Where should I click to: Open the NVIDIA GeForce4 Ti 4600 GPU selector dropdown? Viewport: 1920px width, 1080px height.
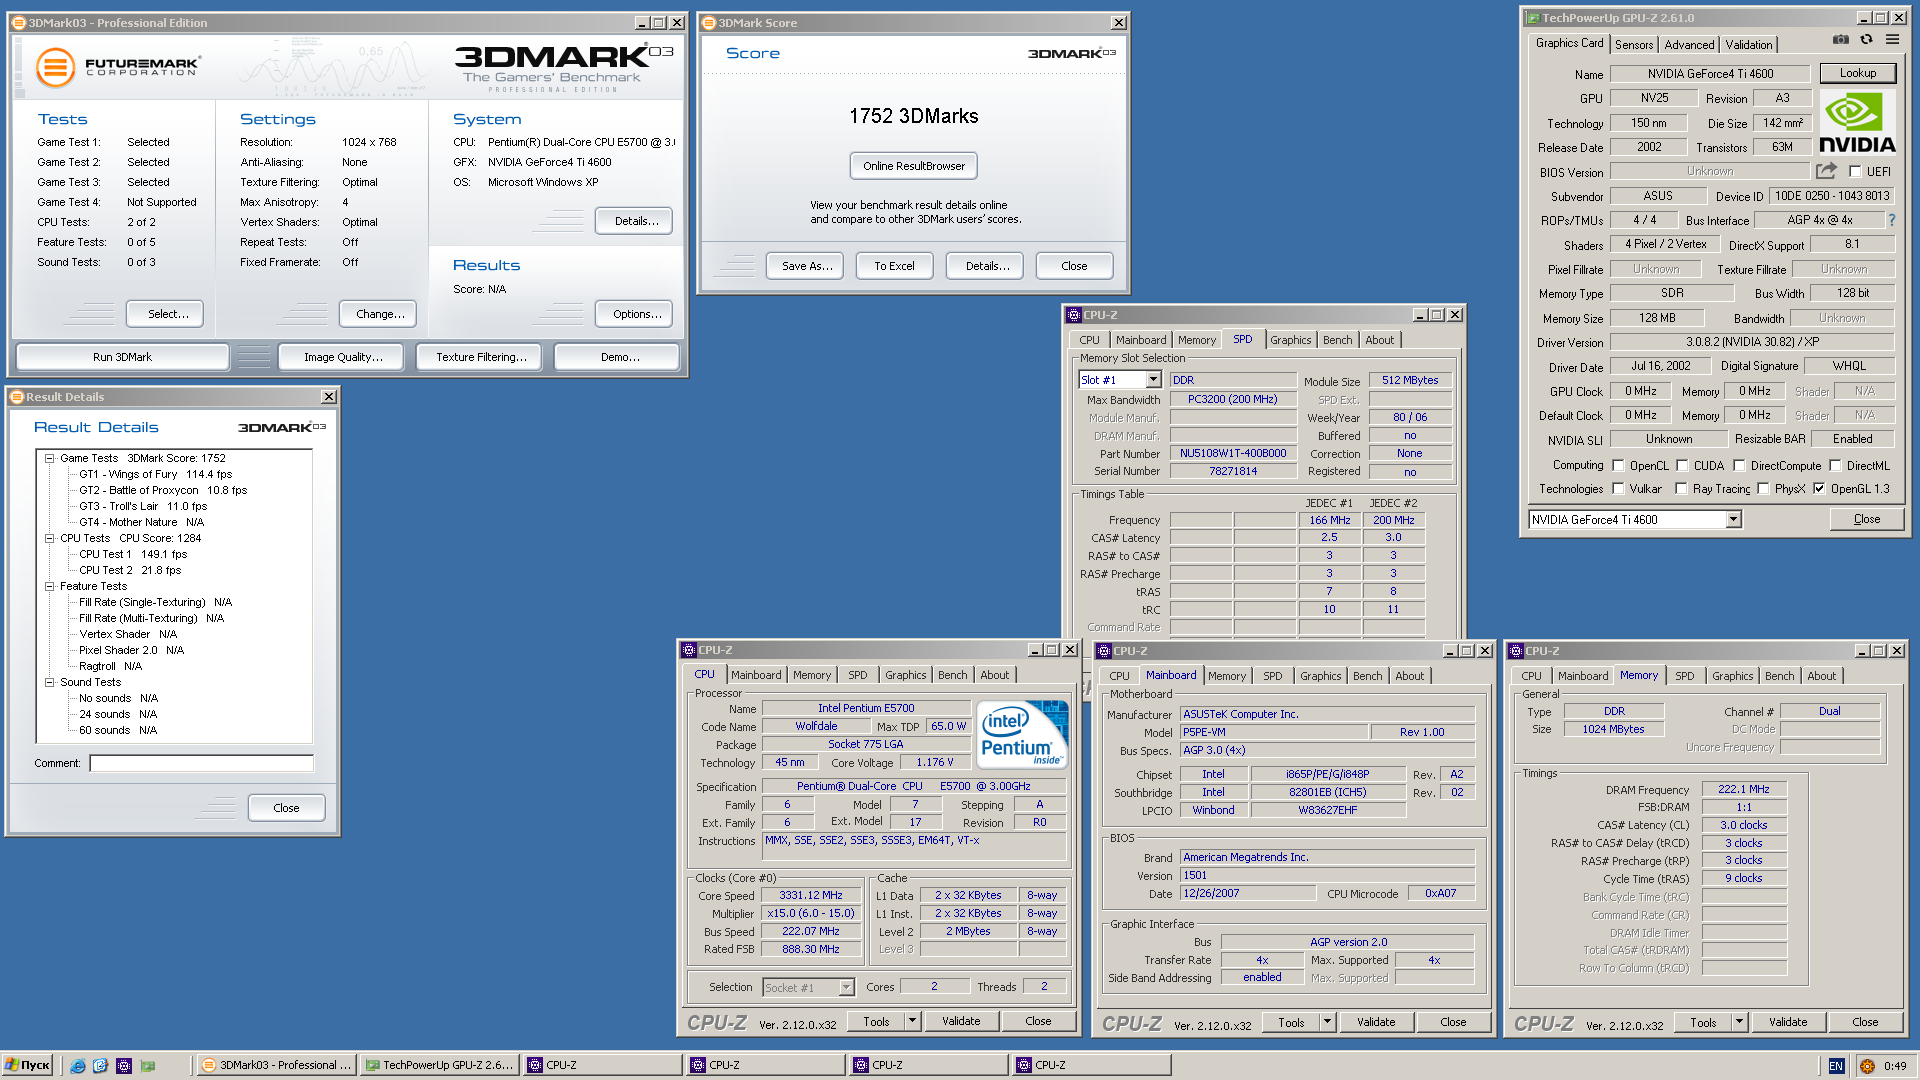1733,520
